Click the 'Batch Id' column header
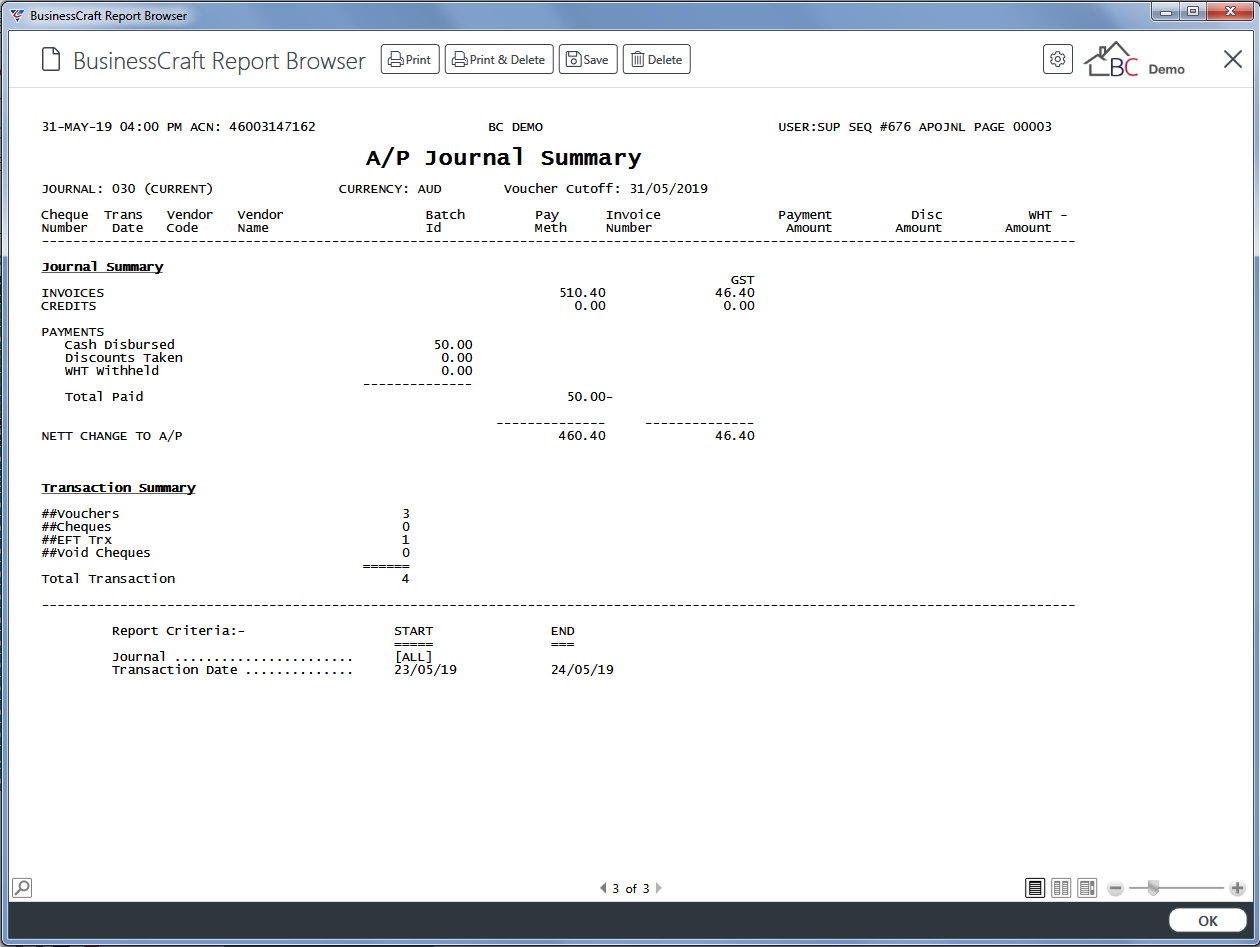The width and height of the screenshot is (1260, 947). point(445,221)
